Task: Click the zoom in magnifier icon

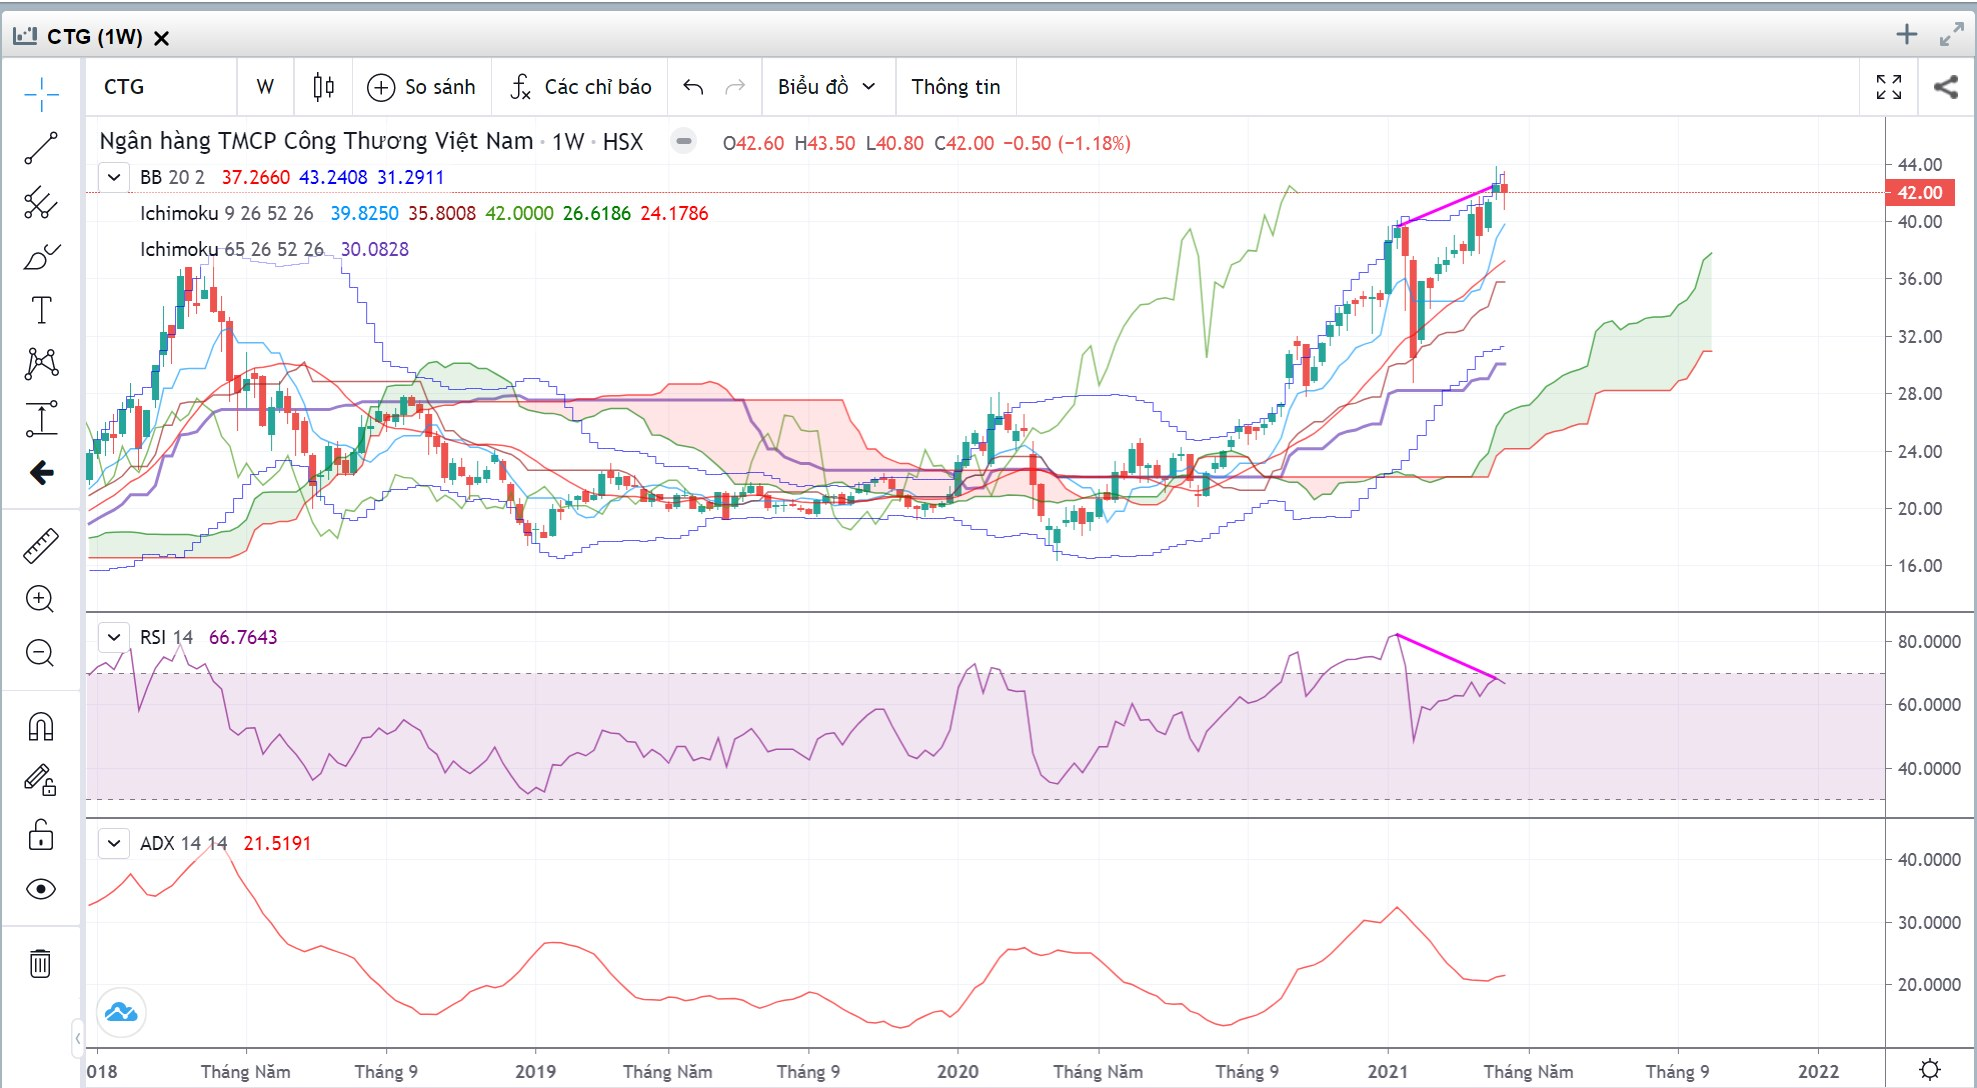Action: [x=40, y=599]
